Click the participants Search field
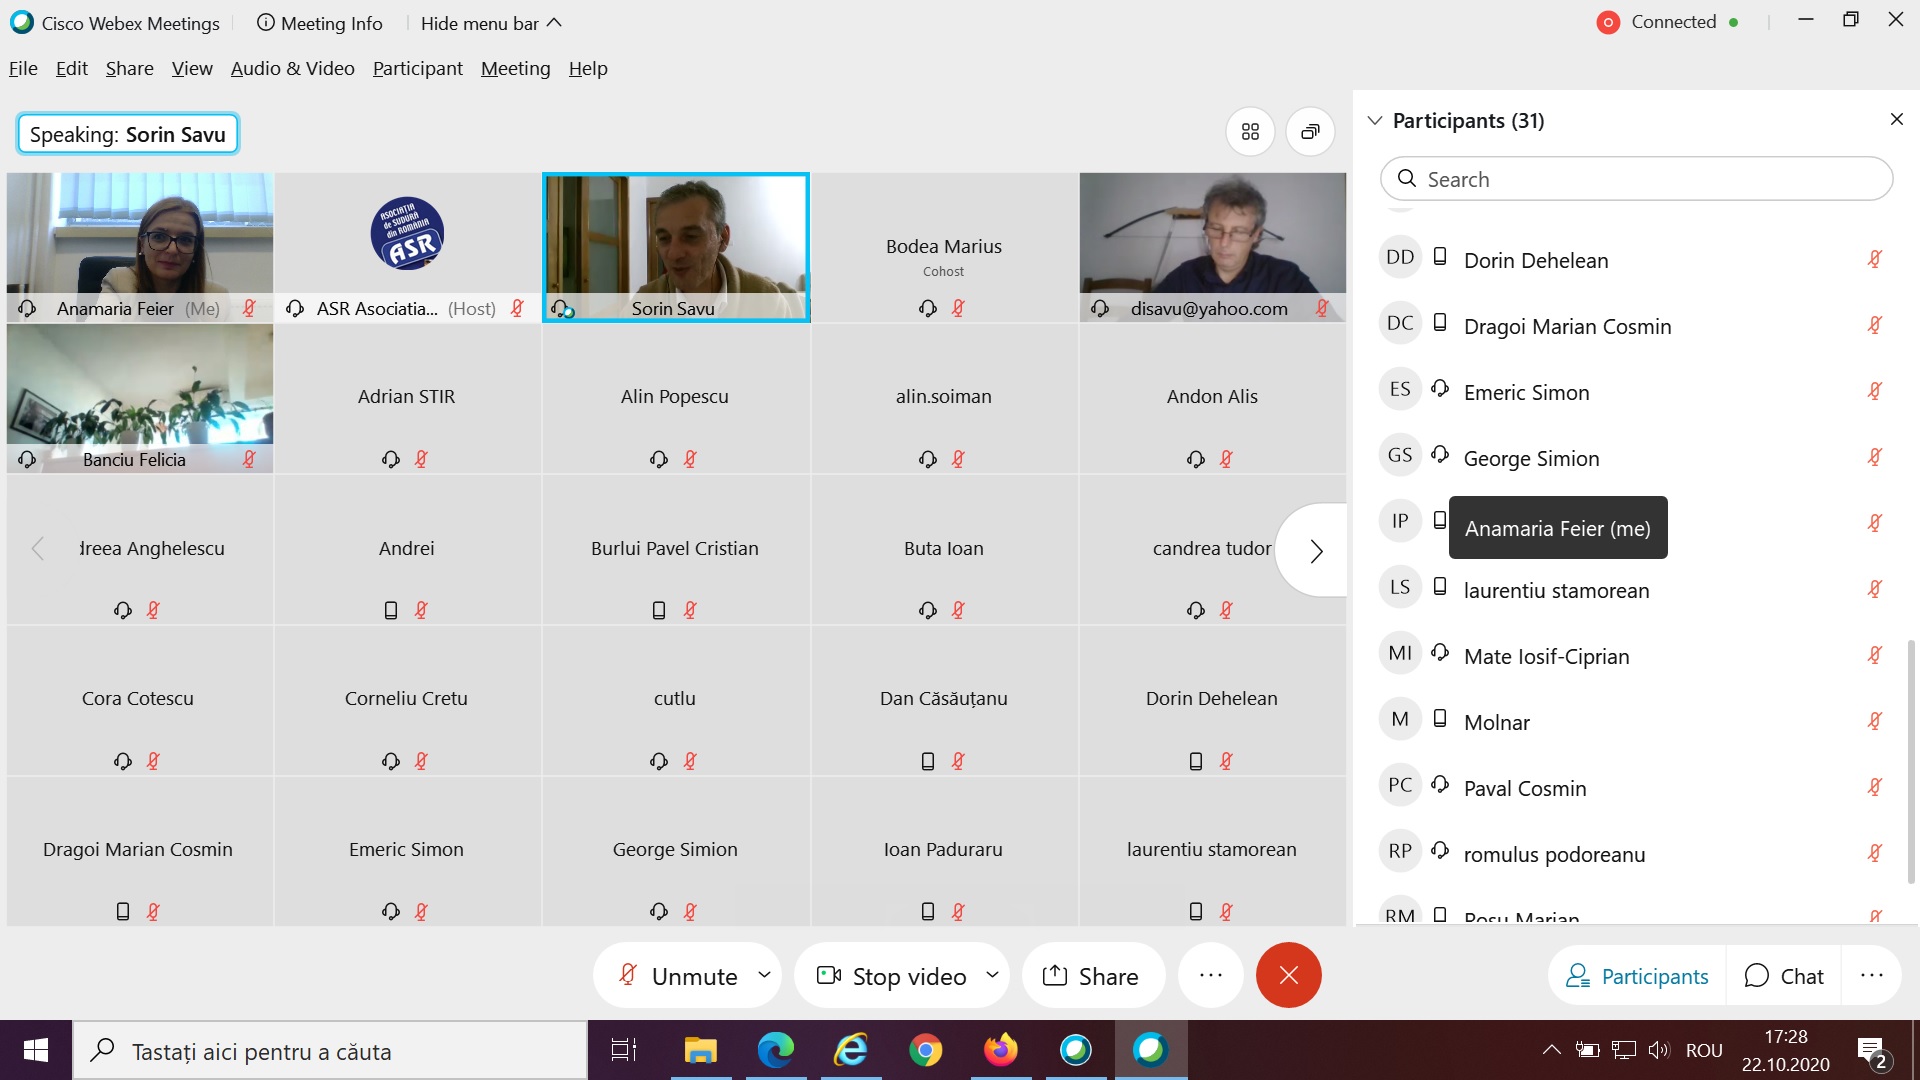 (x=1636, y=179)
